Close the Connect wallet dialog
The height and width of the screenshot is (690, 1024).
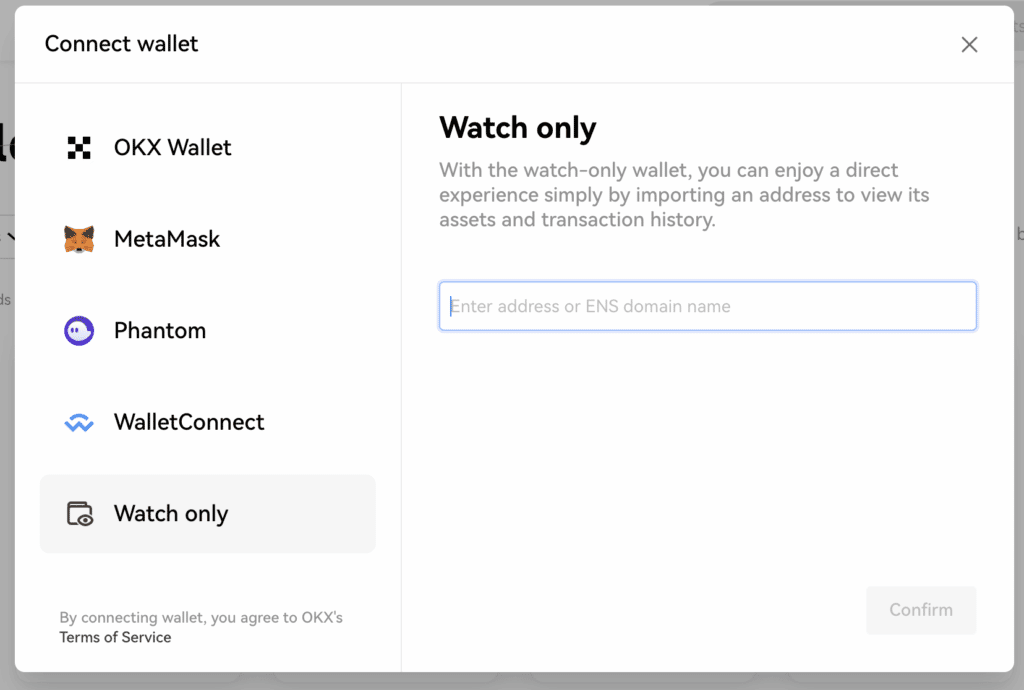[x=969, y=44]
